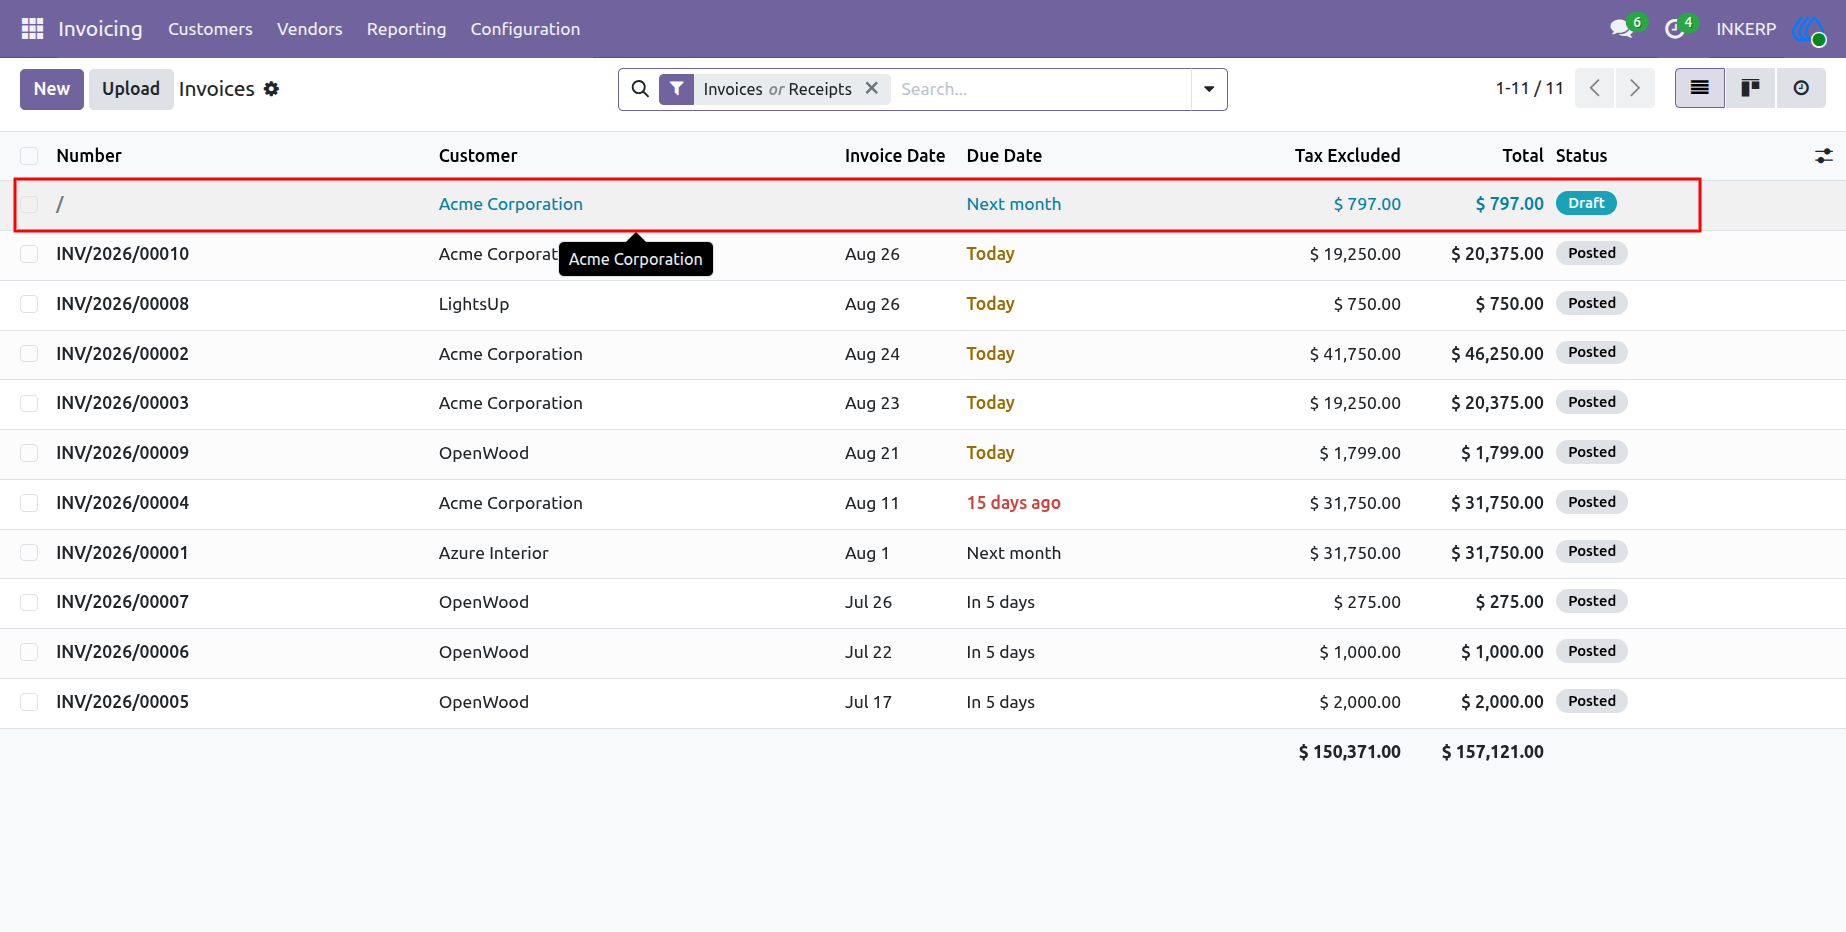Click the magnifying glass search icon
Viewport: 1846px width, 932px height.
640,89
